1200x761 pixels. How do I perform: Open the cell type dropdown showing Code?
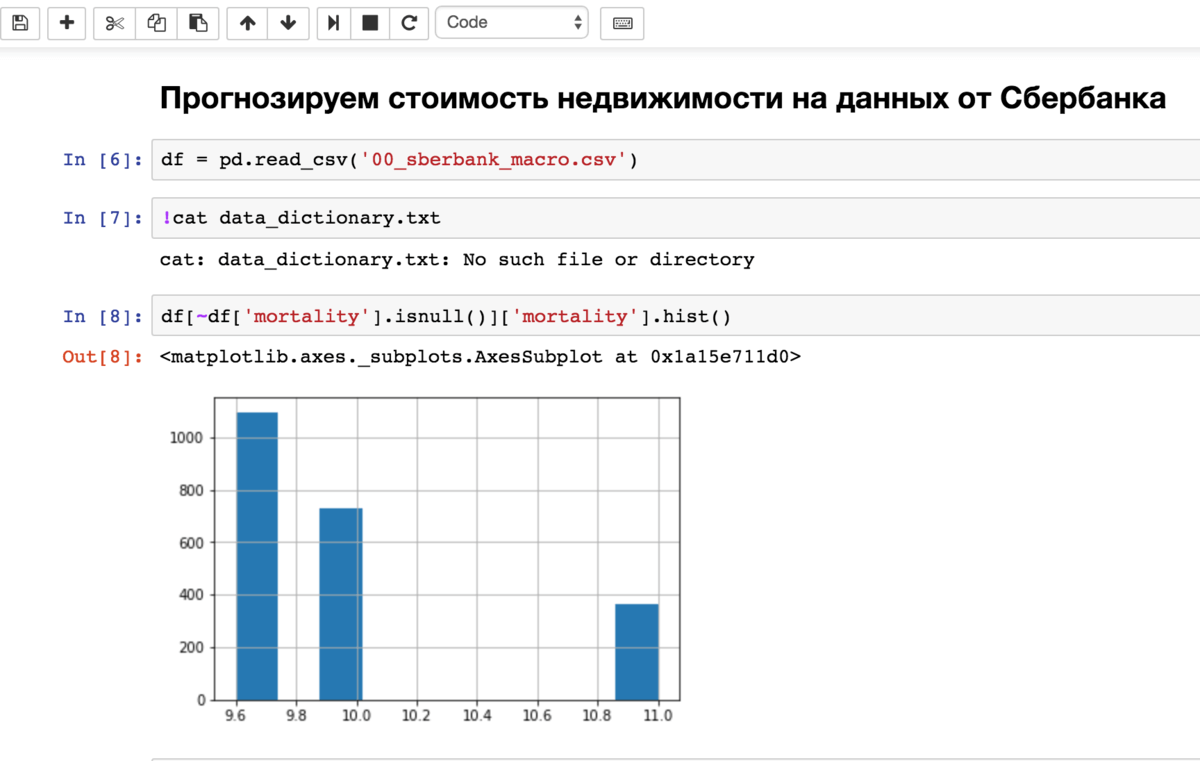(513, 22)
